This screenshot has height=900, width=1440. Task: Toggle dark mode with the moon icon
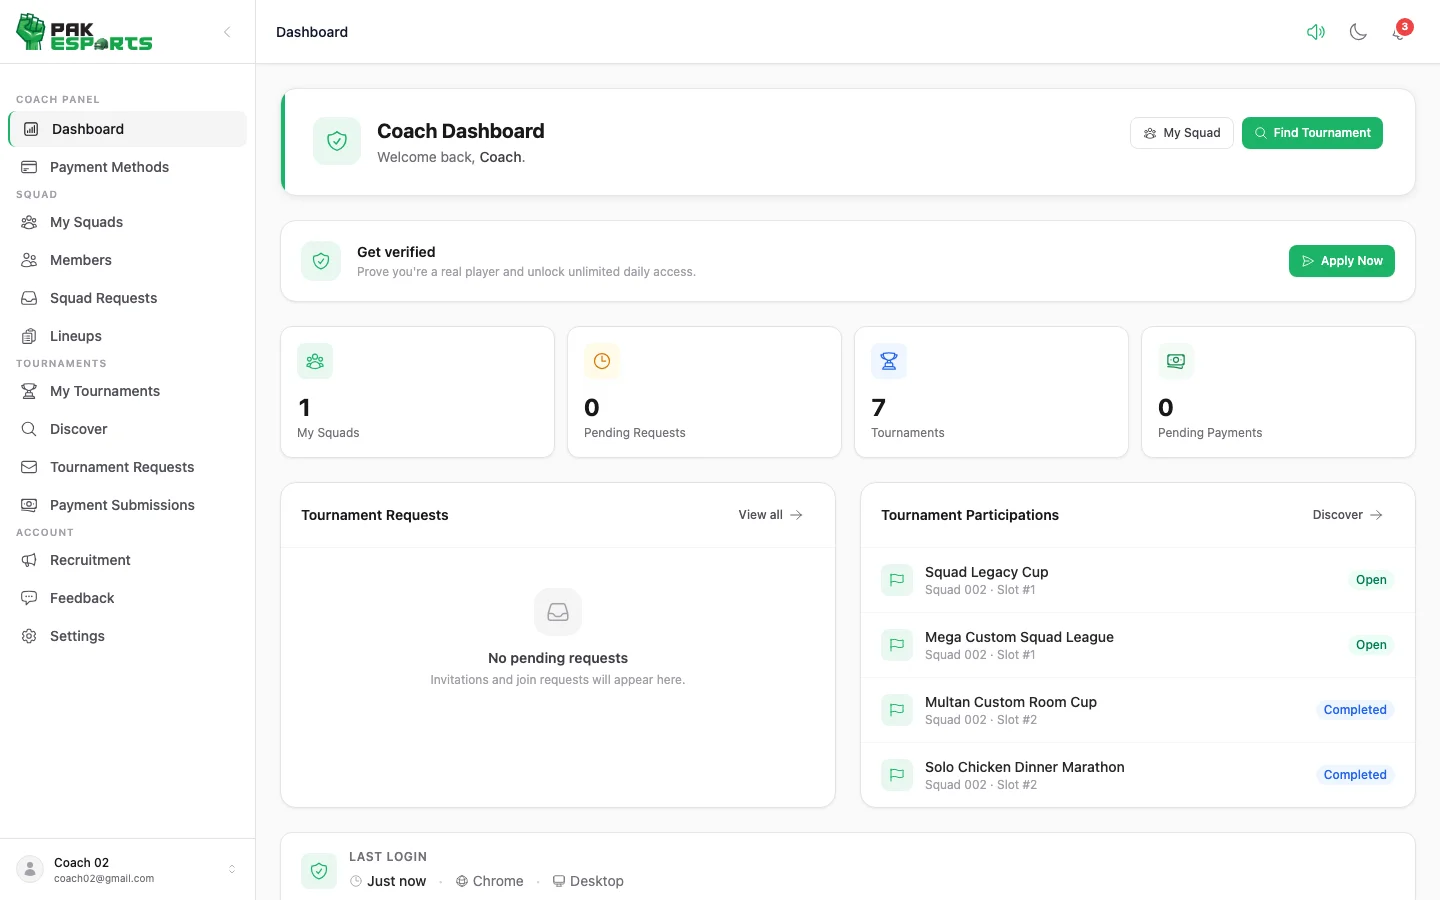[x=1358, y=32]
